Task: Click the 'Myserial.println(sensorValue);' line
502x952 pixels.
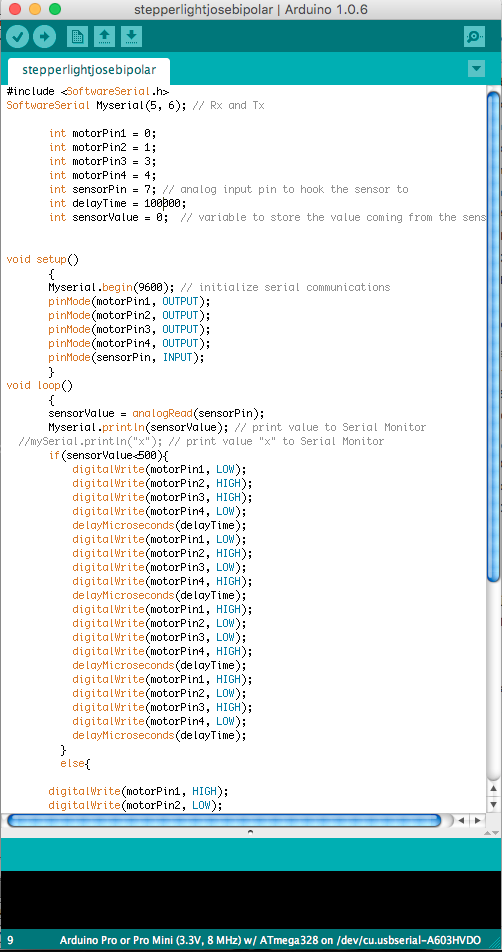Action: click(x=138, y=427)
